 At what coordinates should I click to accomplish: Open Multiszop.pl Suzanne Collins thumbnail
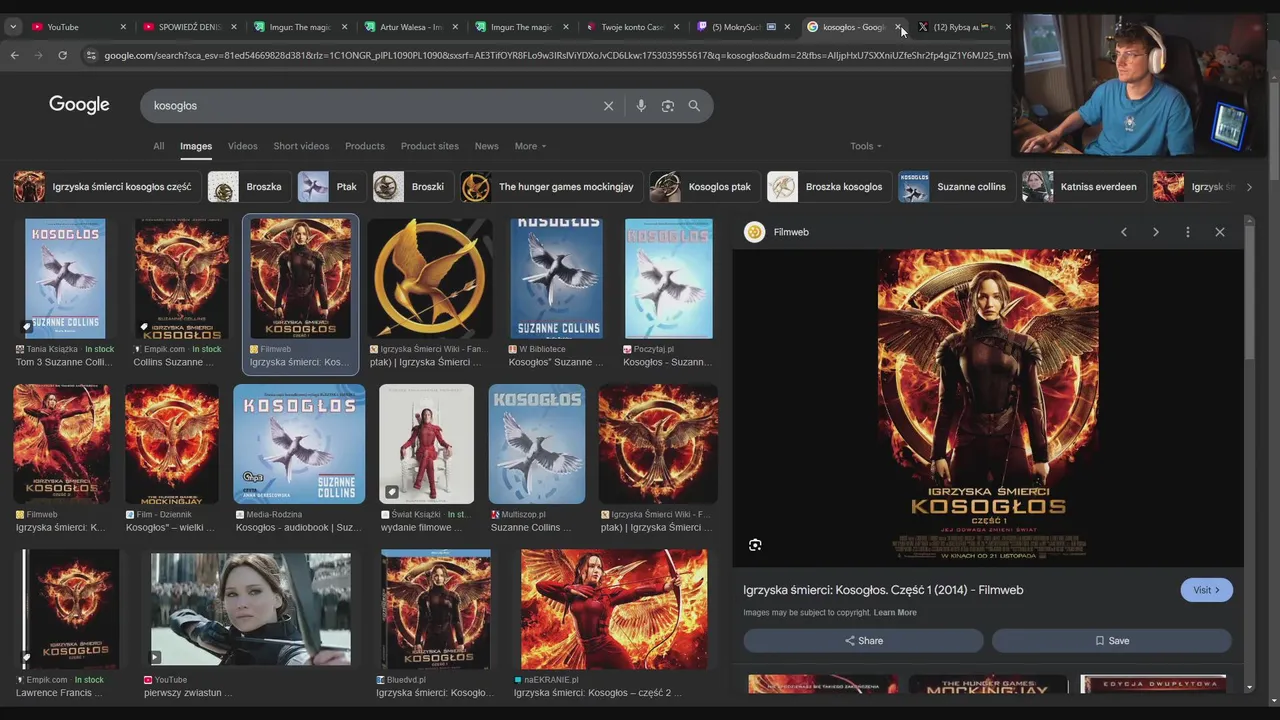pos(537,444)
